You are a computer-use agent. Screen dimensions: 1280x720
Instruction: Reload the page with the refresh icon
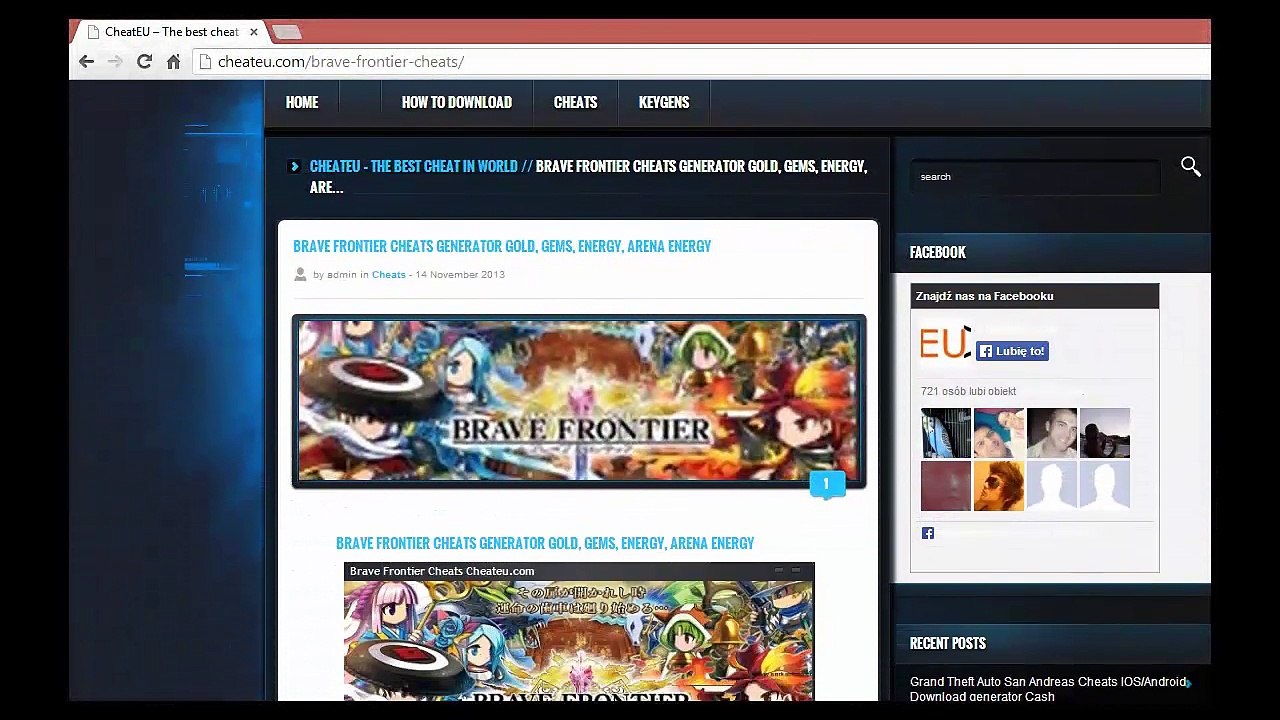point(144,62)
